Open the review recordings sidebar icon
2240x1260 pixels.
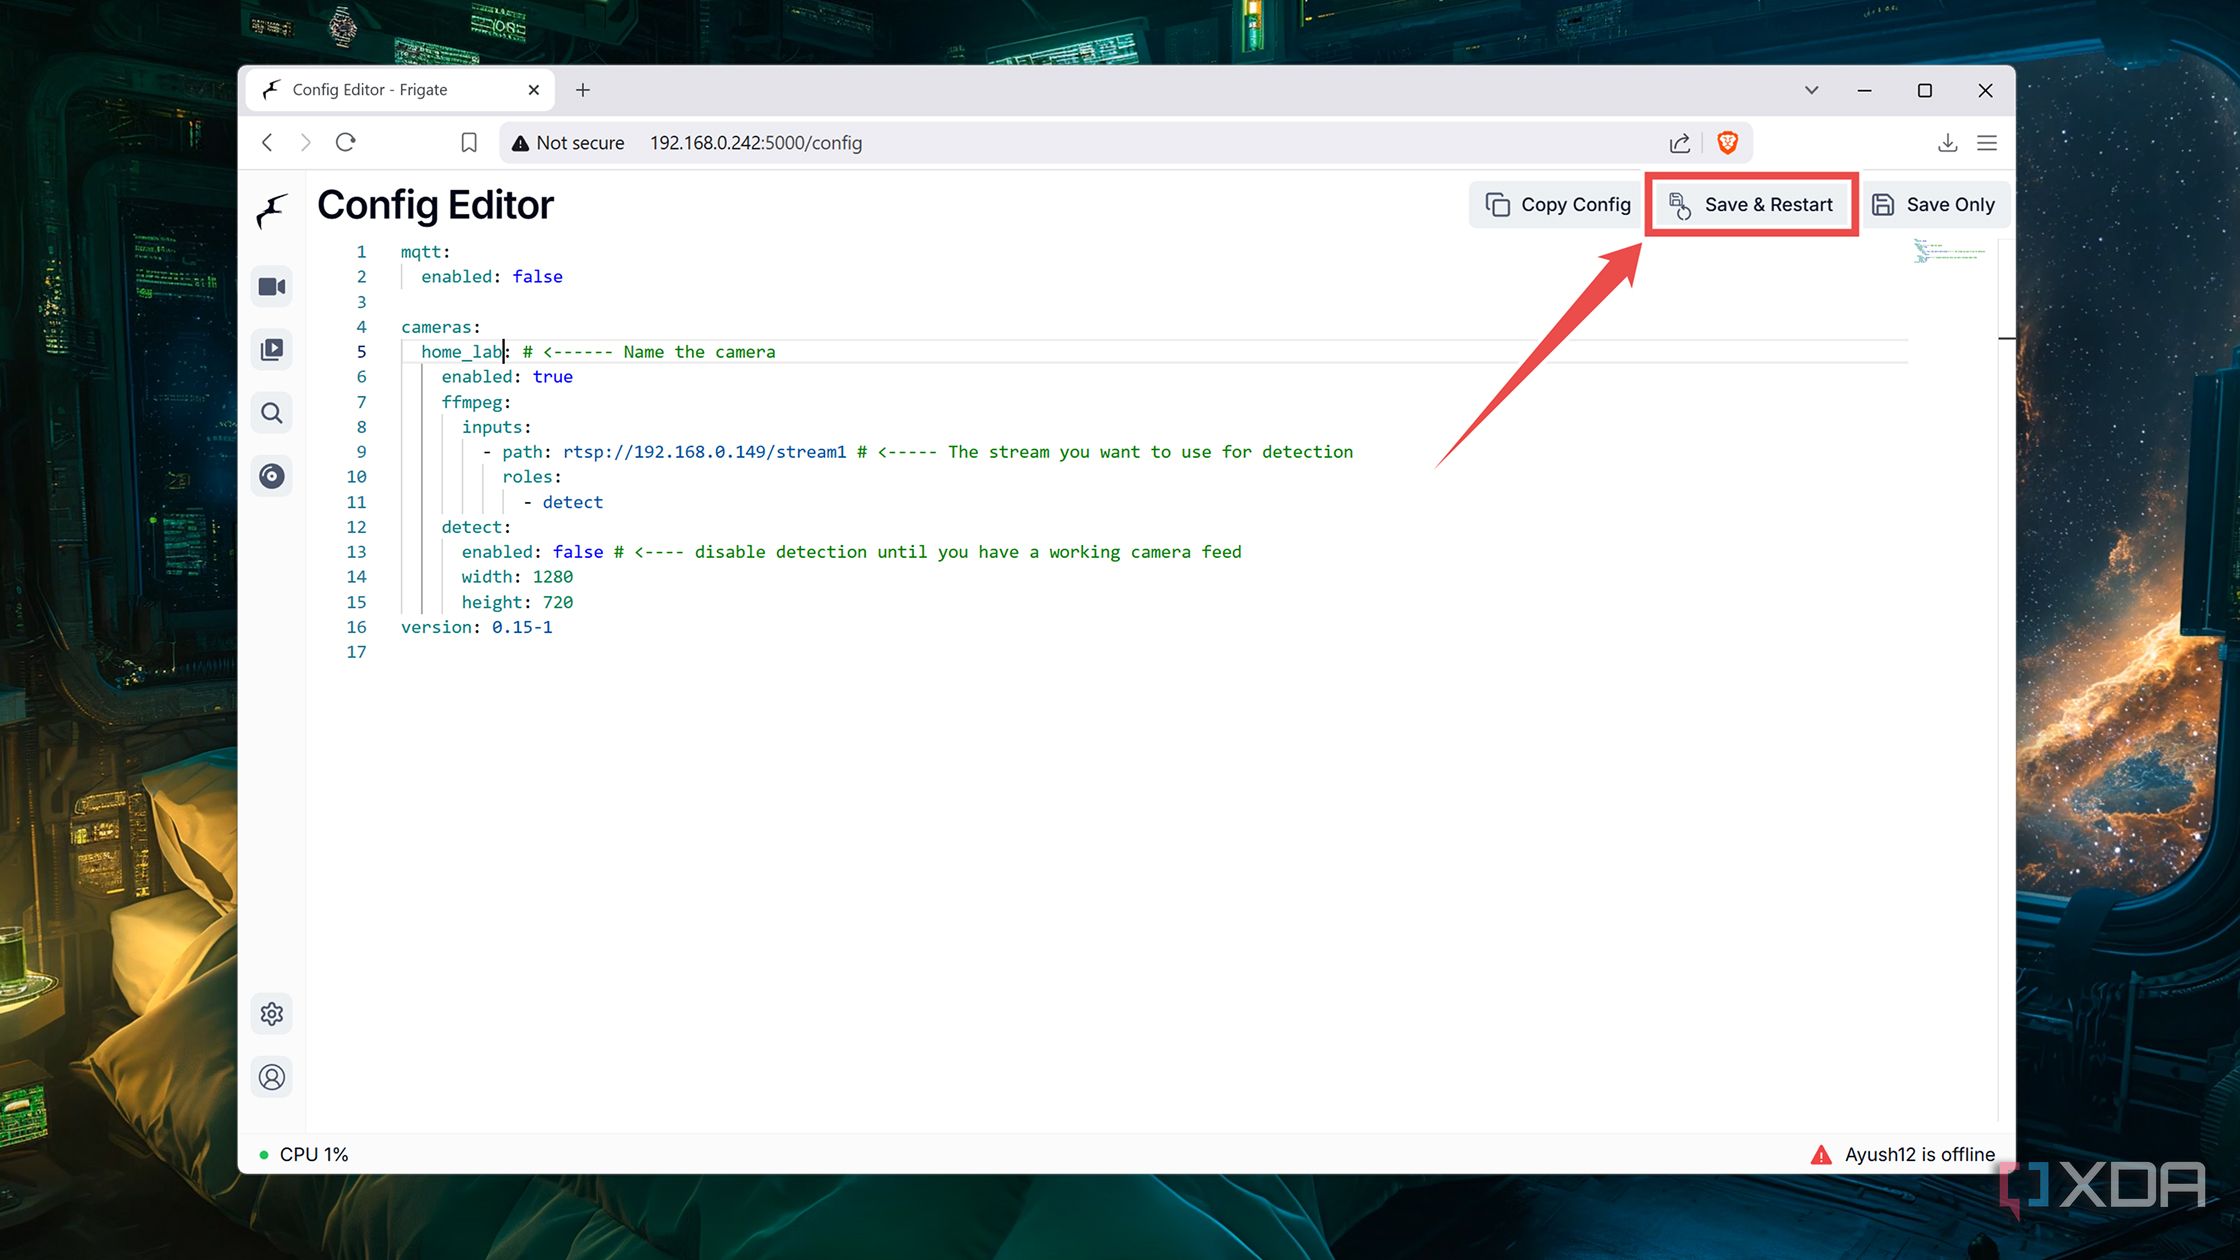(x=271, y=350)
